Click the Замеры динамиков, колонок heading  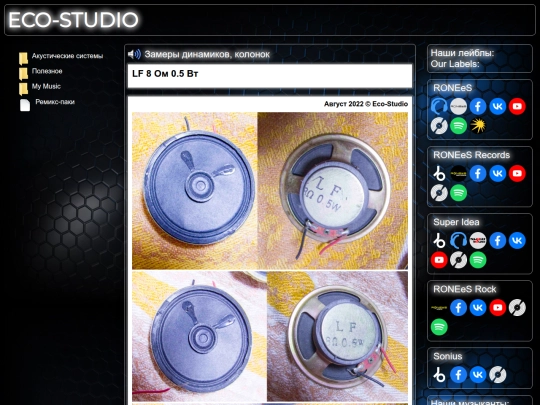(207, 54)
